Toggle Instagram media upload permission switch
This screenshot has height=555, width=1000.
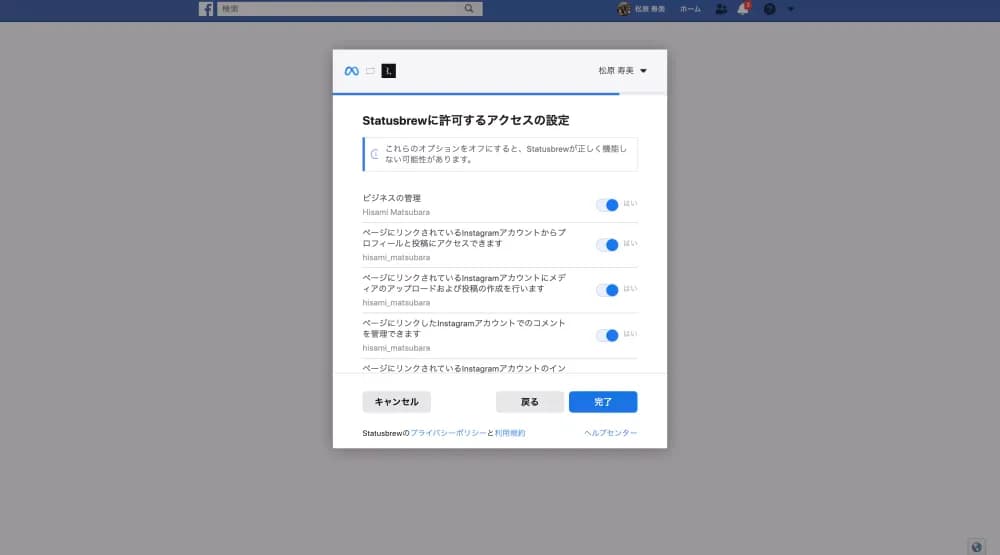607,290
